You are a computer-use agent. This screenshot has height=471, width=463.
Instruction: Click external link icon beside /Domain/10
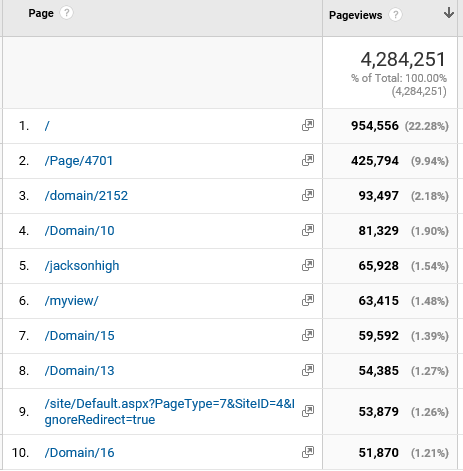[x=308, y=230]
